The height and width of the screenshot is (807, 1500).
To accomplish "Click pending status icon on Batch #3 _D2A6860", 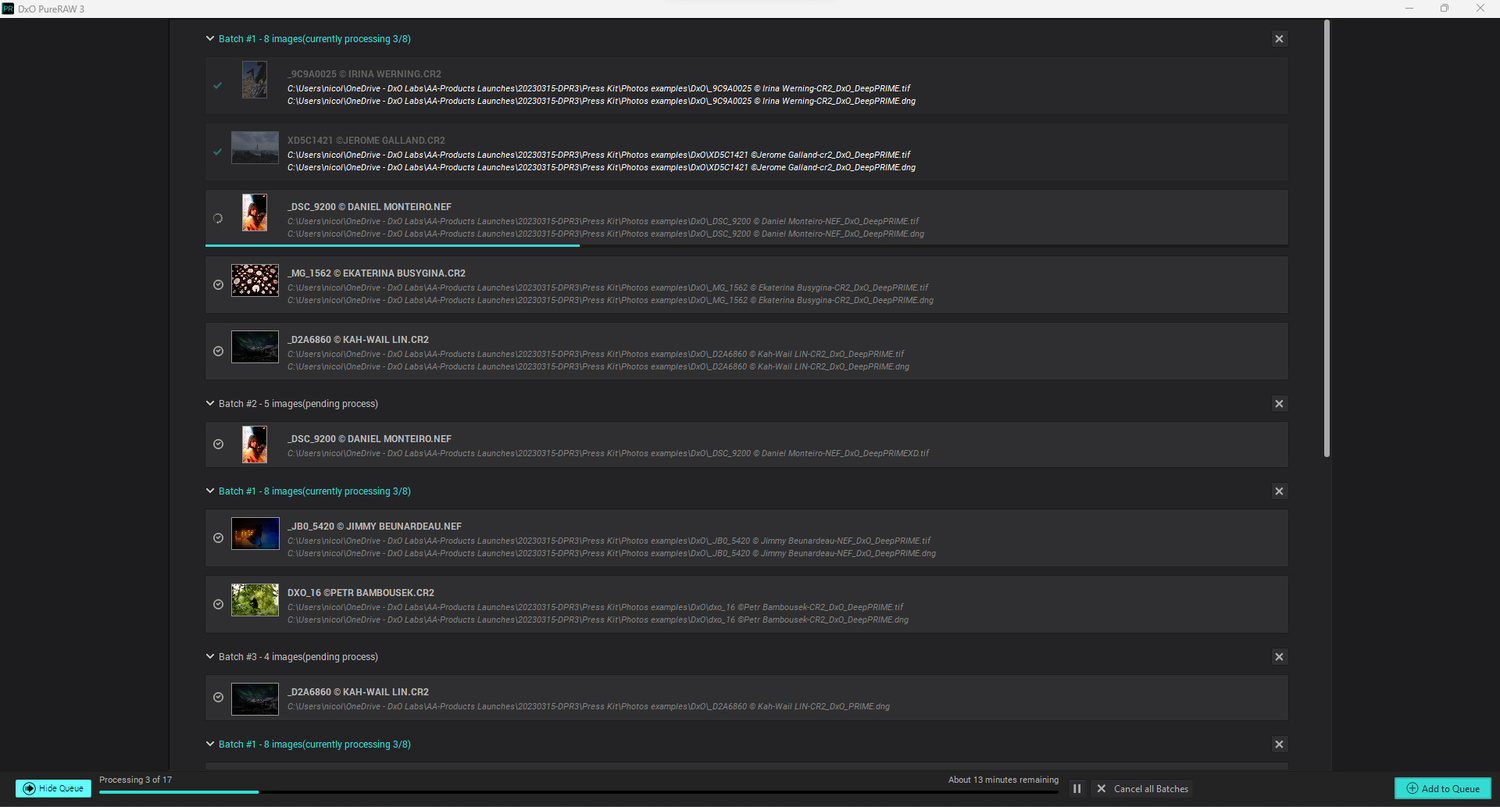I will coord(218,697).
